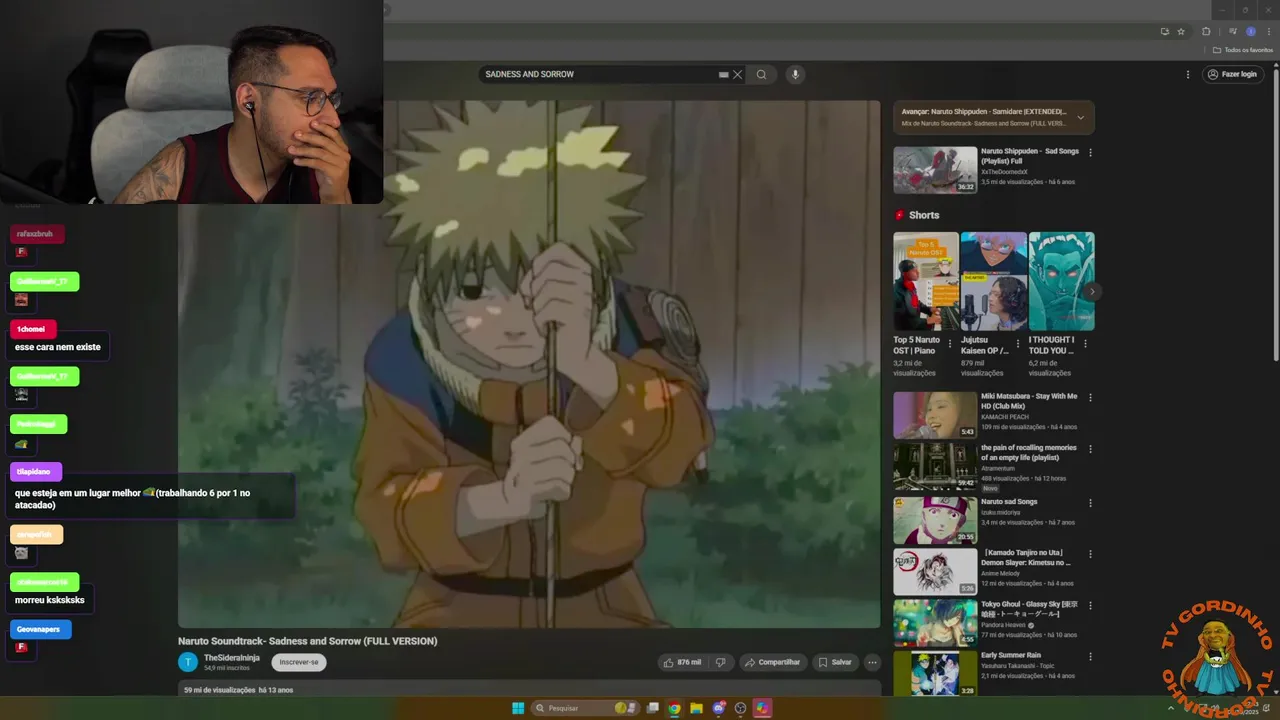This screenshot has height=720, width=1280.
Task: Open I THOUGHT I TOLD YOU short
Action: (x=1062, y=281)
